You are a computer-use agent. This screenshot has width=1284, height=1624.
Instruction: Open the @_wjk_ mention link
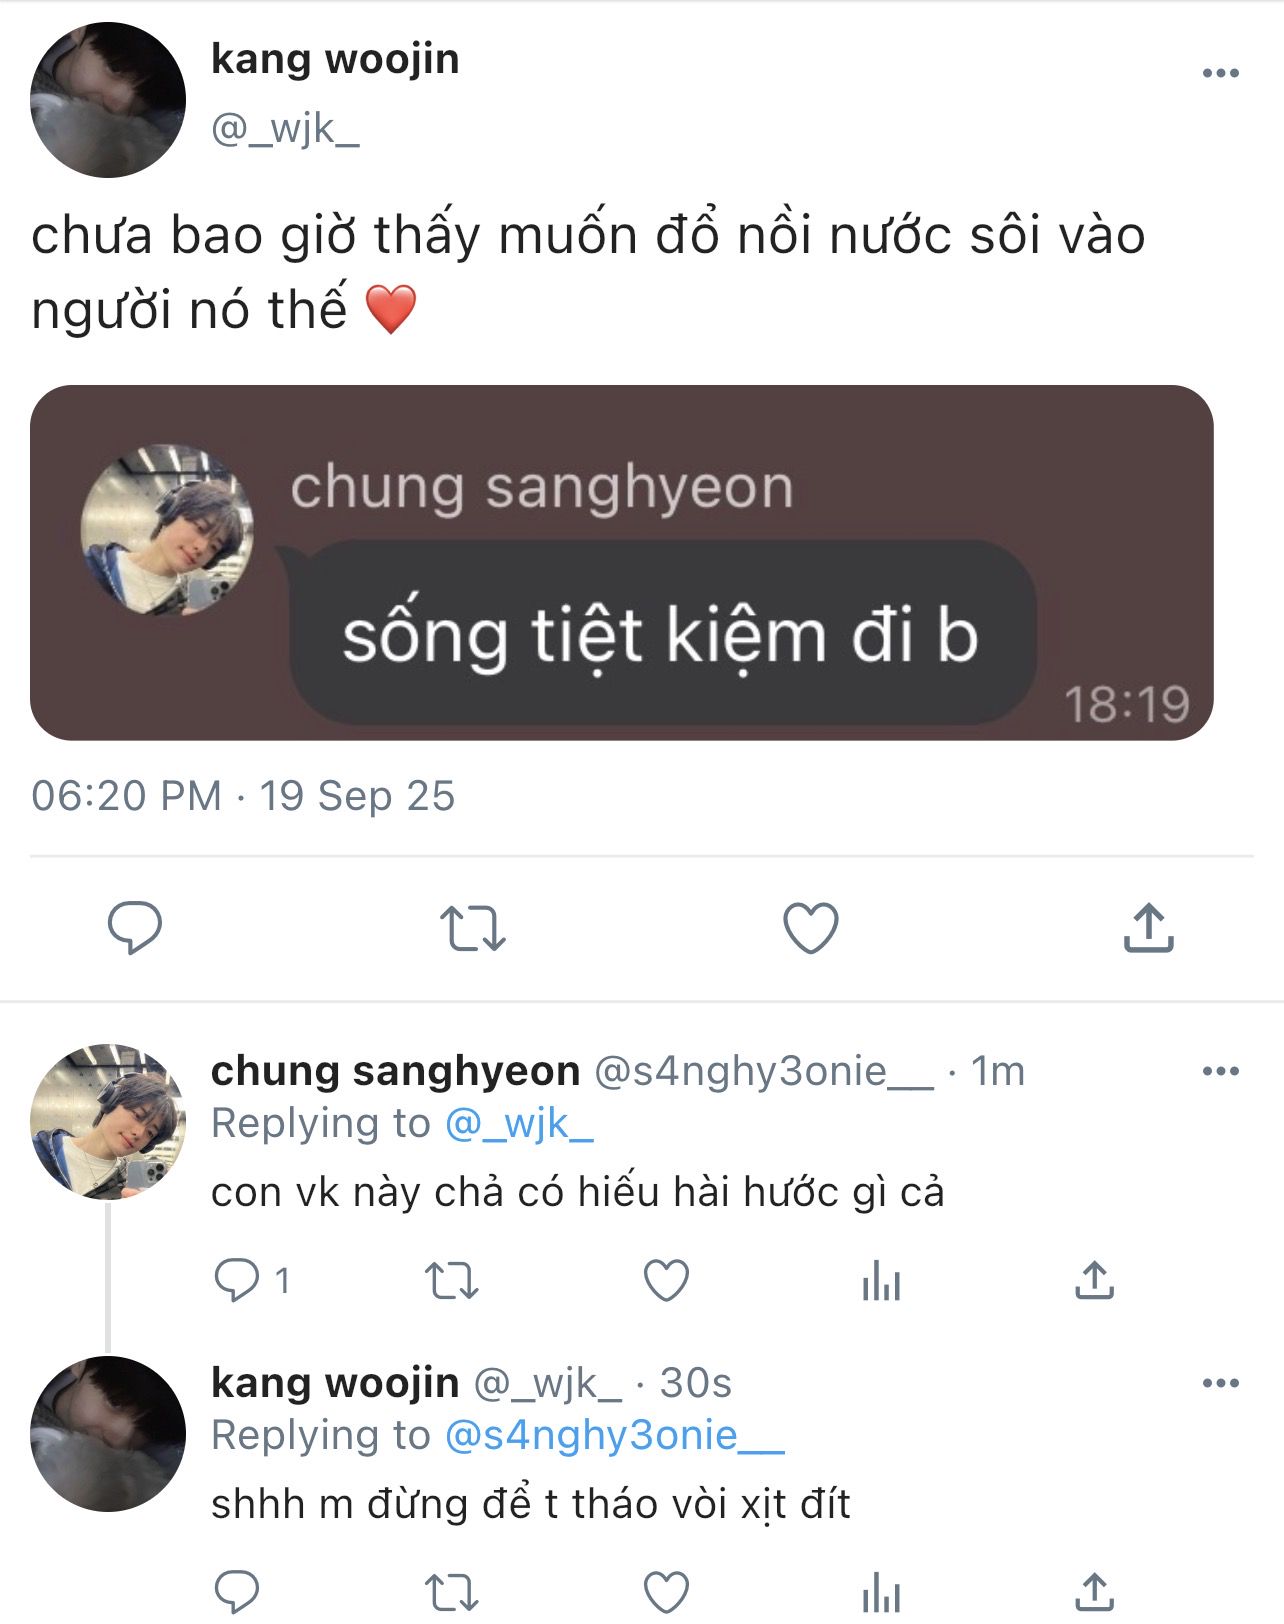pos(519,1124)
